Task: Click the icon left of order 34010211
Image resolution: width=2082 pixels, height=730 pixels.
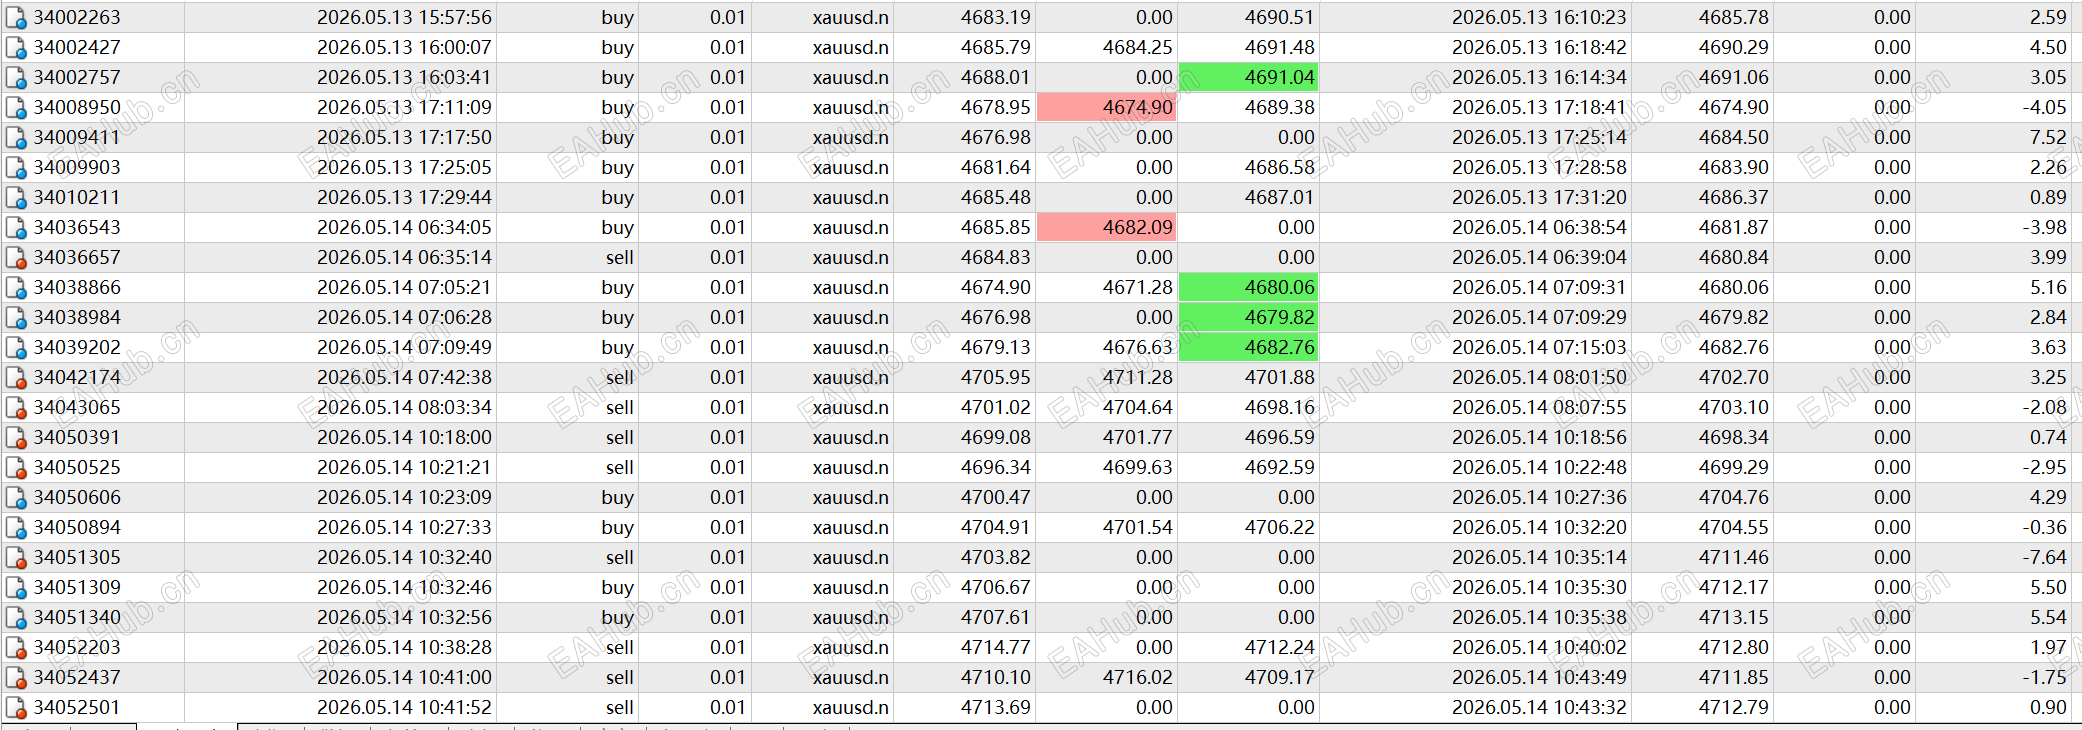Action: coord(16,198)
